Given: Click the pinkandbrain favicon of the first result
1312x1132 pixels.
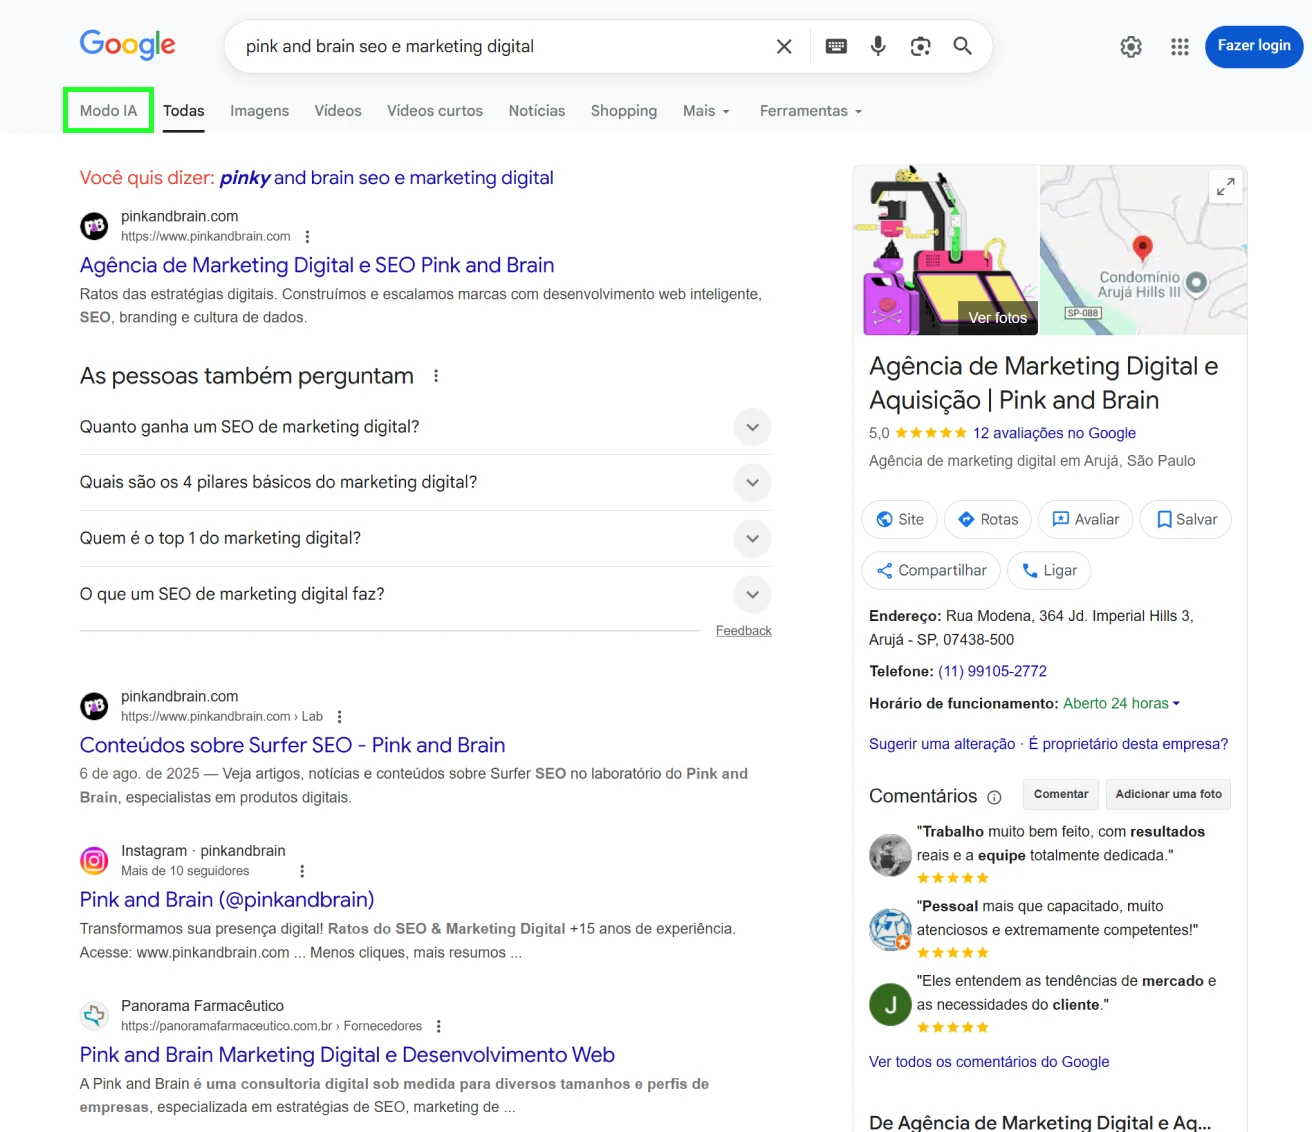Looking at the screenshot, I should [94, 226].
